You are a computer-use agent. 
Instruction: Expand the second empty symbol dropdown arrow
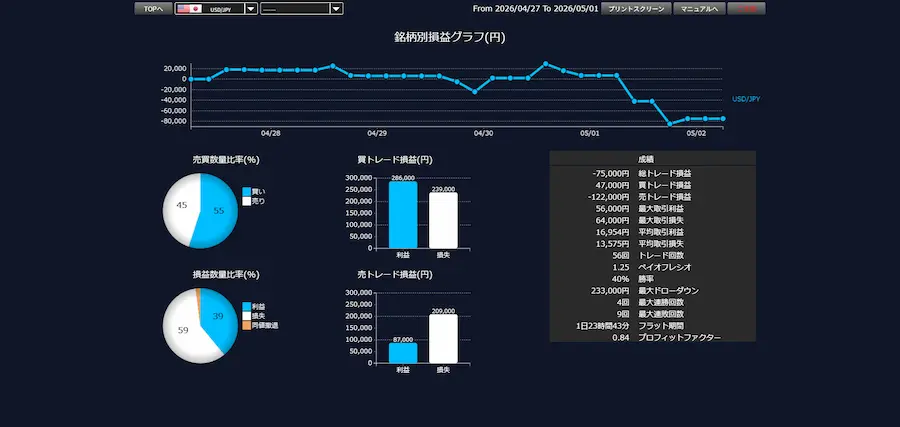pos(337,9)
